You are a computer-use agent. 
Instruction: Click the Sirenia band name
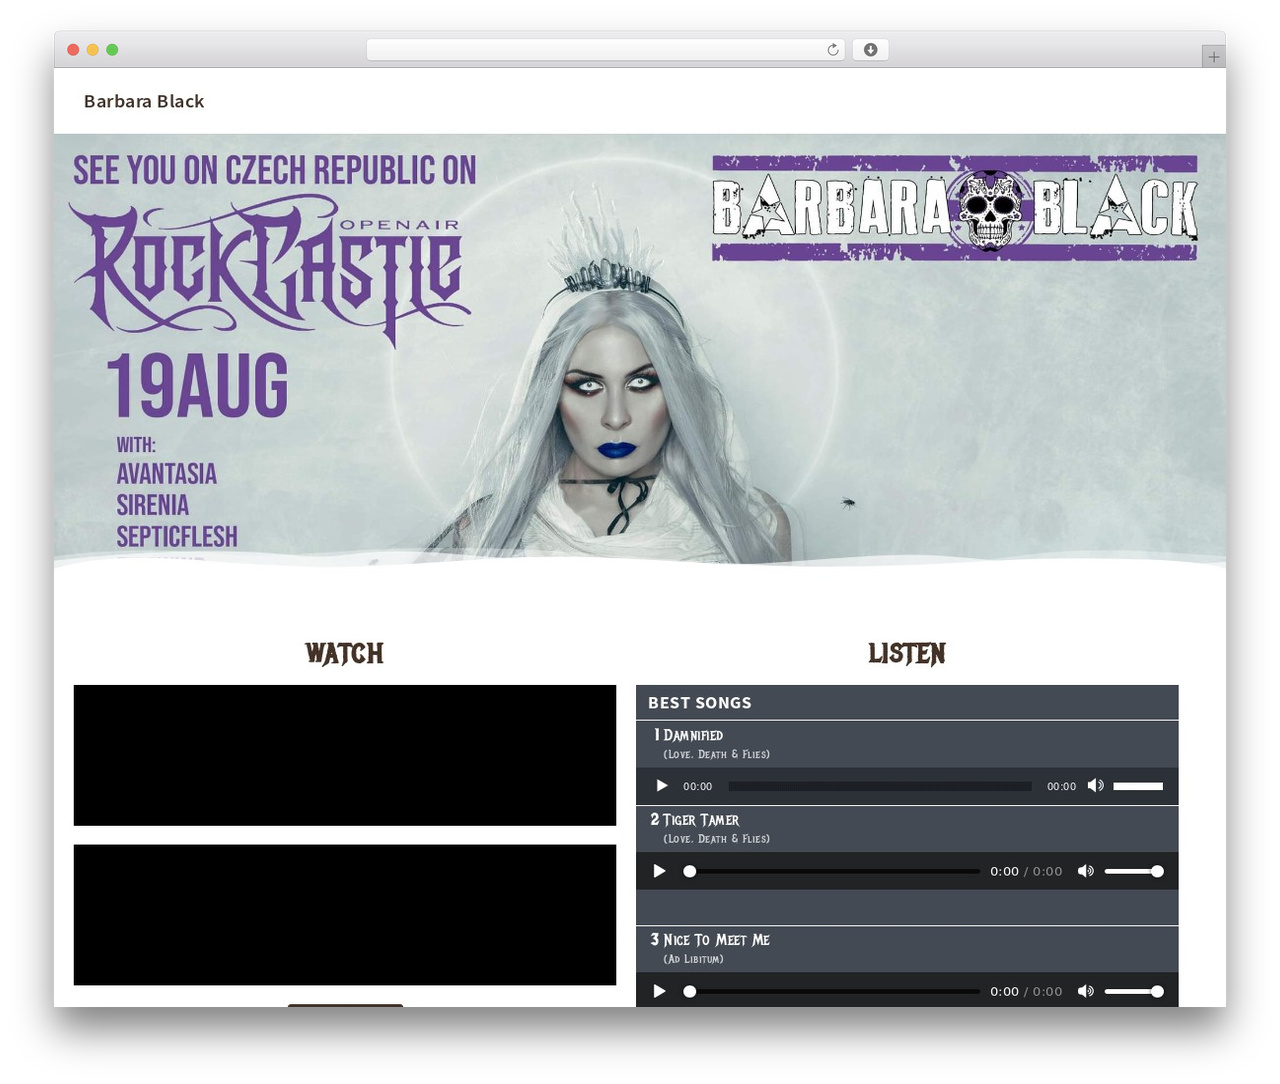click(x=153, y=505)
